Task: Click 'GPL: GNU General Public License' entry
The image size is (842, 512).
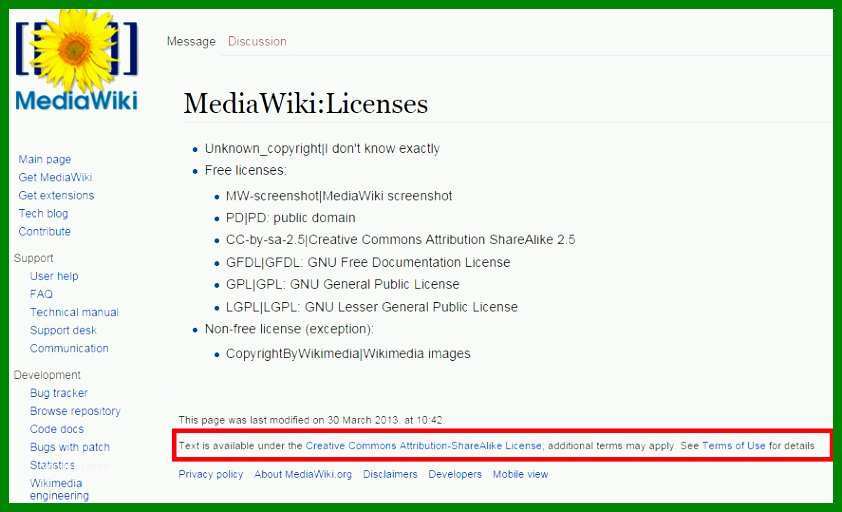Action: click(343, 284)
